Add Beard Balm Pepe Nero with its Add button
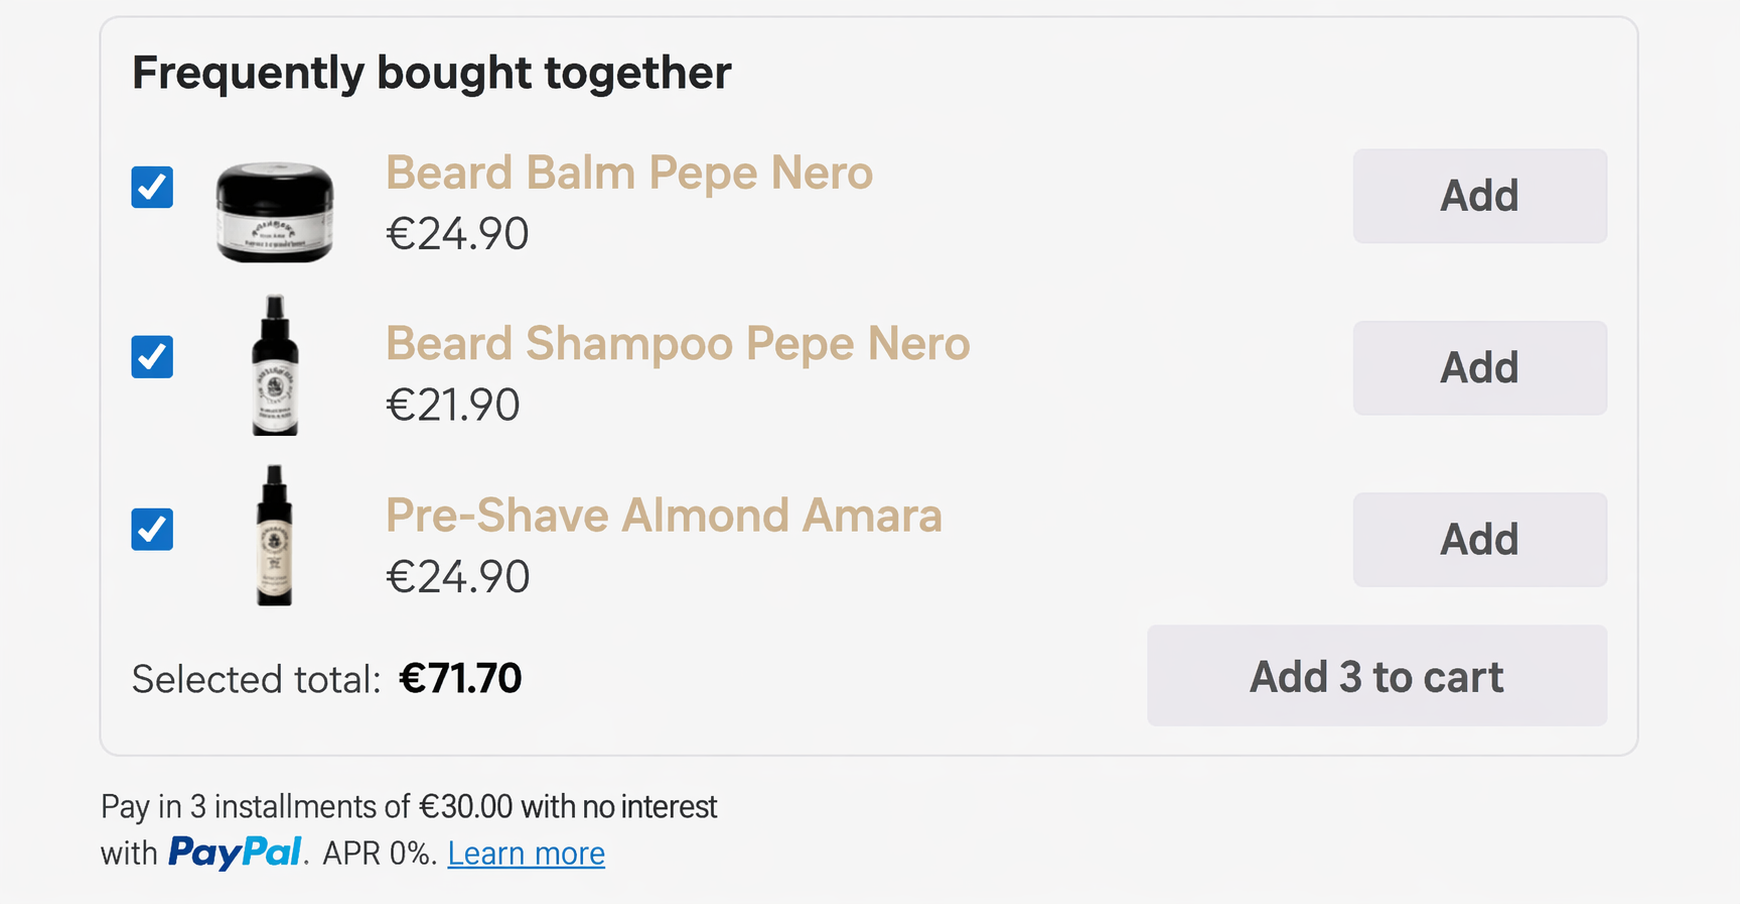This screenshot has width=1740, height=904. point(1479,196)
